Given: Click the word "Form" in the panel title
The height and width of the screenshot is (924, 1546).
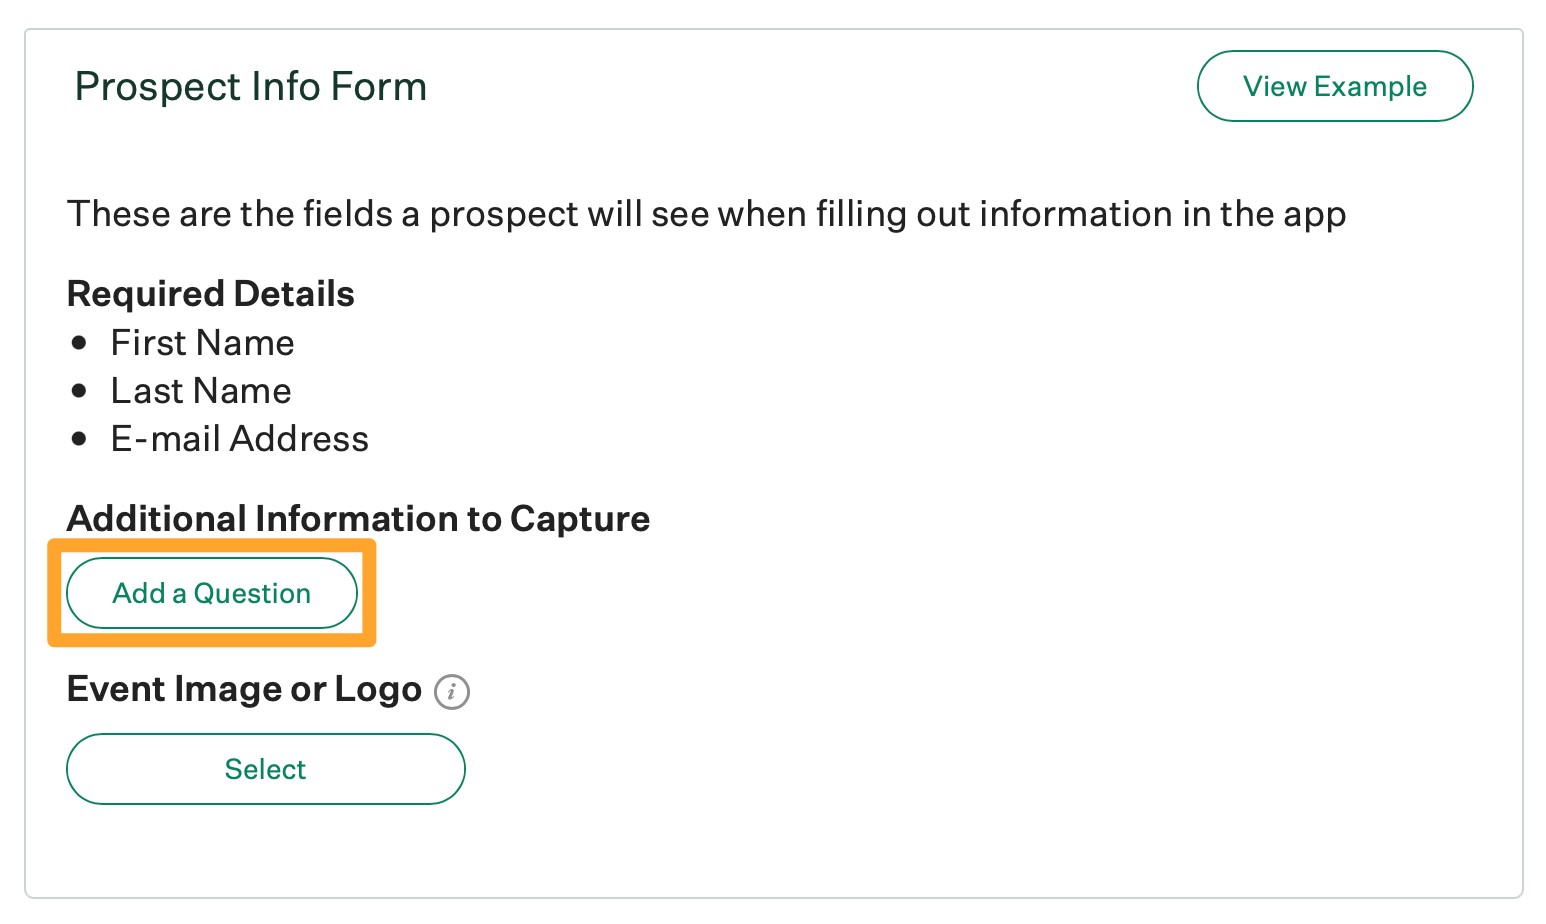Looking at the screenshot, I should click(x=379, y=87).
